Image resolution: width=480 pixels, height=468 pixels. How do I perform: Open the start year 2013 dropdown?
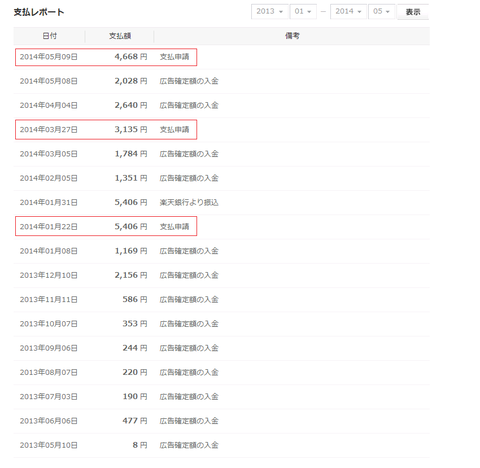269,12
